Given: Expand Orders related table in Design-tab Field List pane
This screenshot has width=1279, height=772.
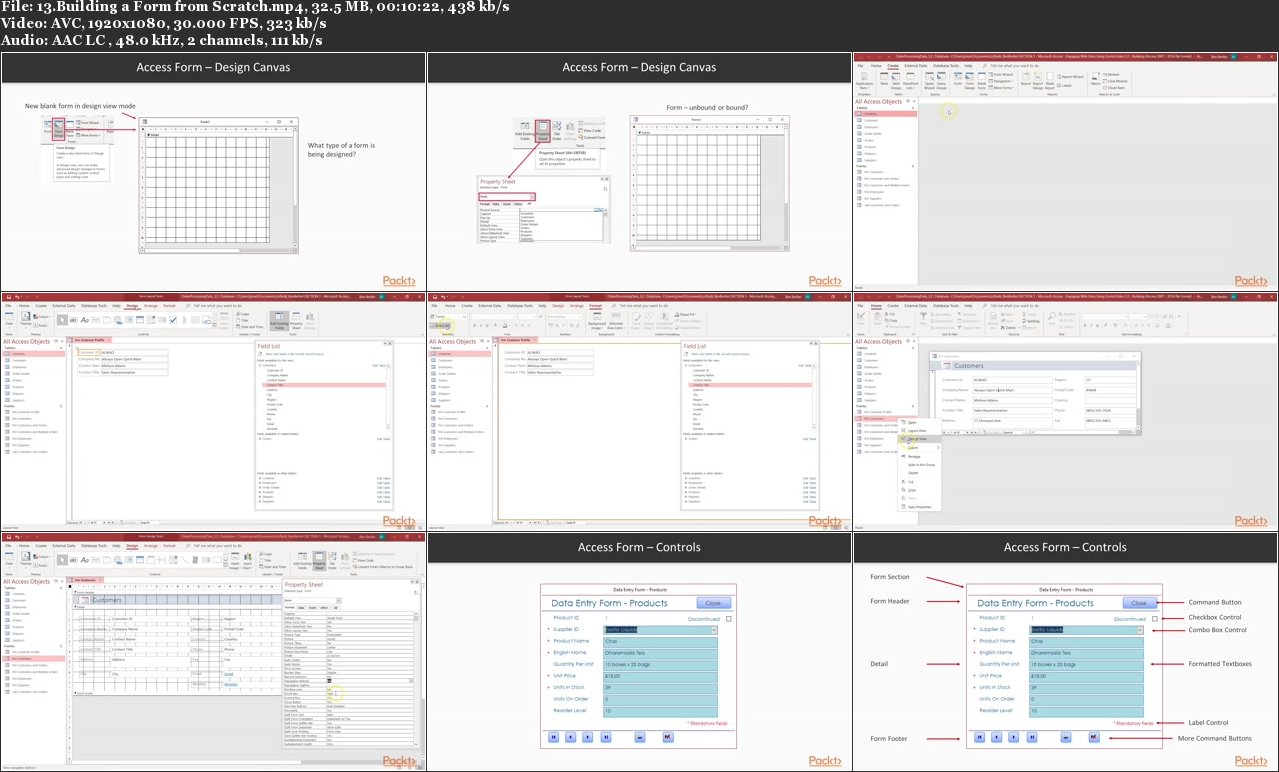Looking at the screenshot, I should (260, 439).
